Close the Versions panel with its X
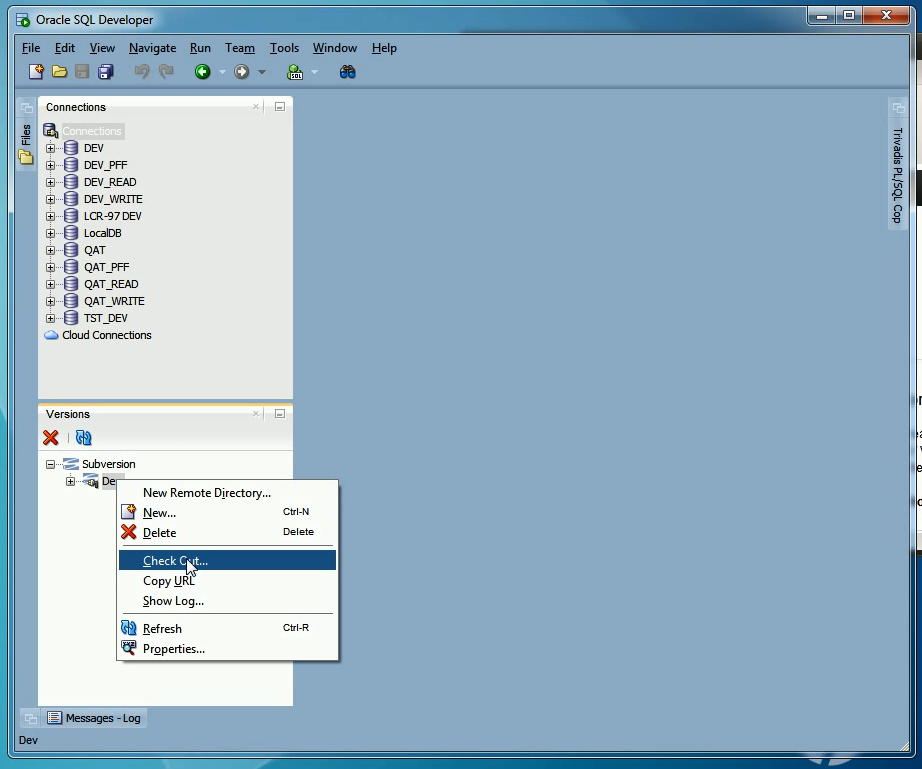The height and width of the screenshot is (769, 922). [x=256, y=413]
